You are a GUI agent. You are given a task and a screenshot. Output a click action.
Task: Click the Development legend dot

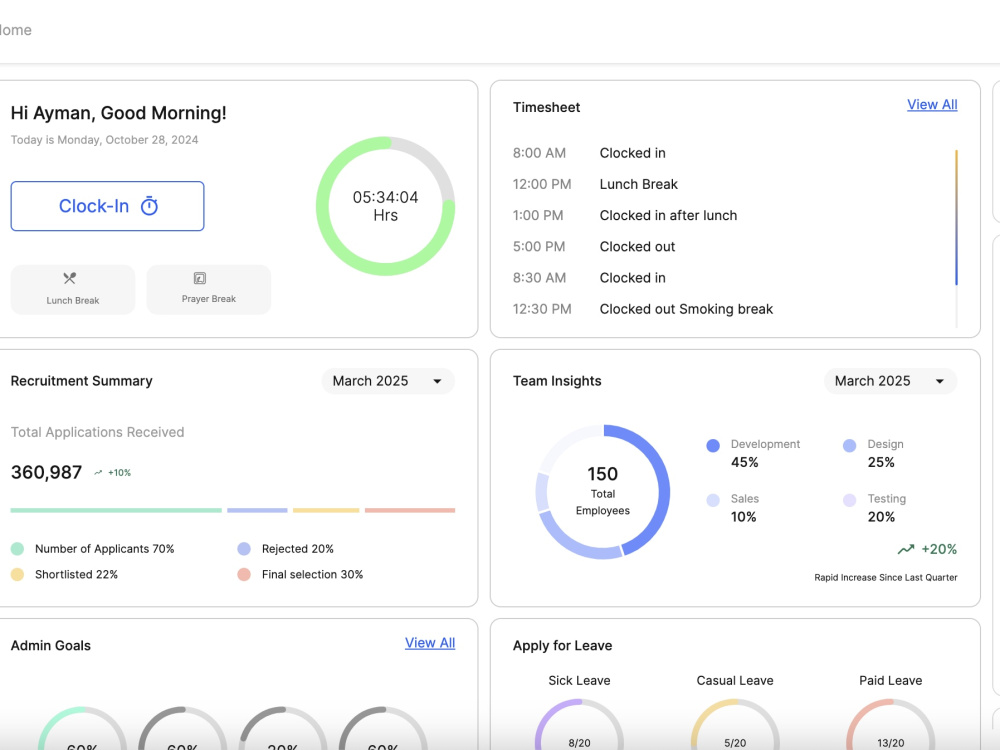(x=713, y=446)
